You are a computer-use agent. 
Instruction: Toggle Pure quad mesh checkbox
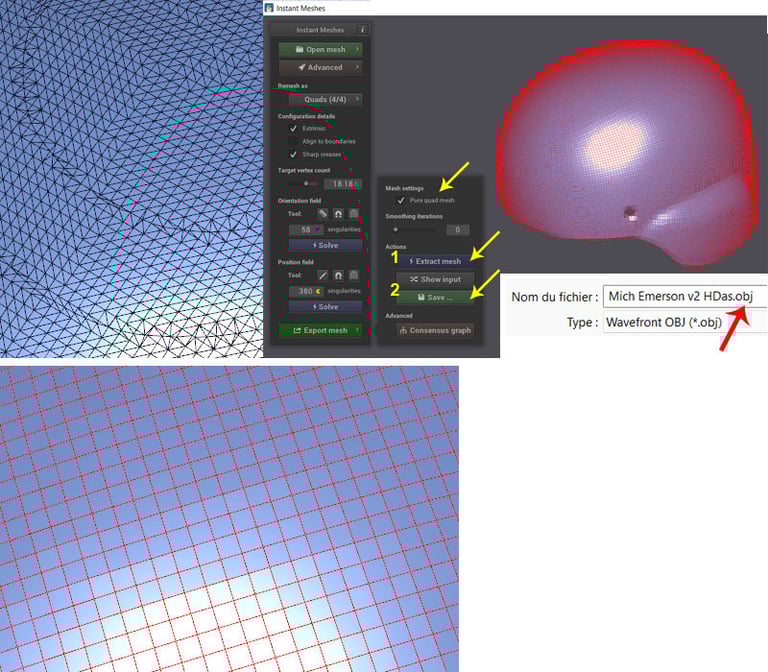401,200
